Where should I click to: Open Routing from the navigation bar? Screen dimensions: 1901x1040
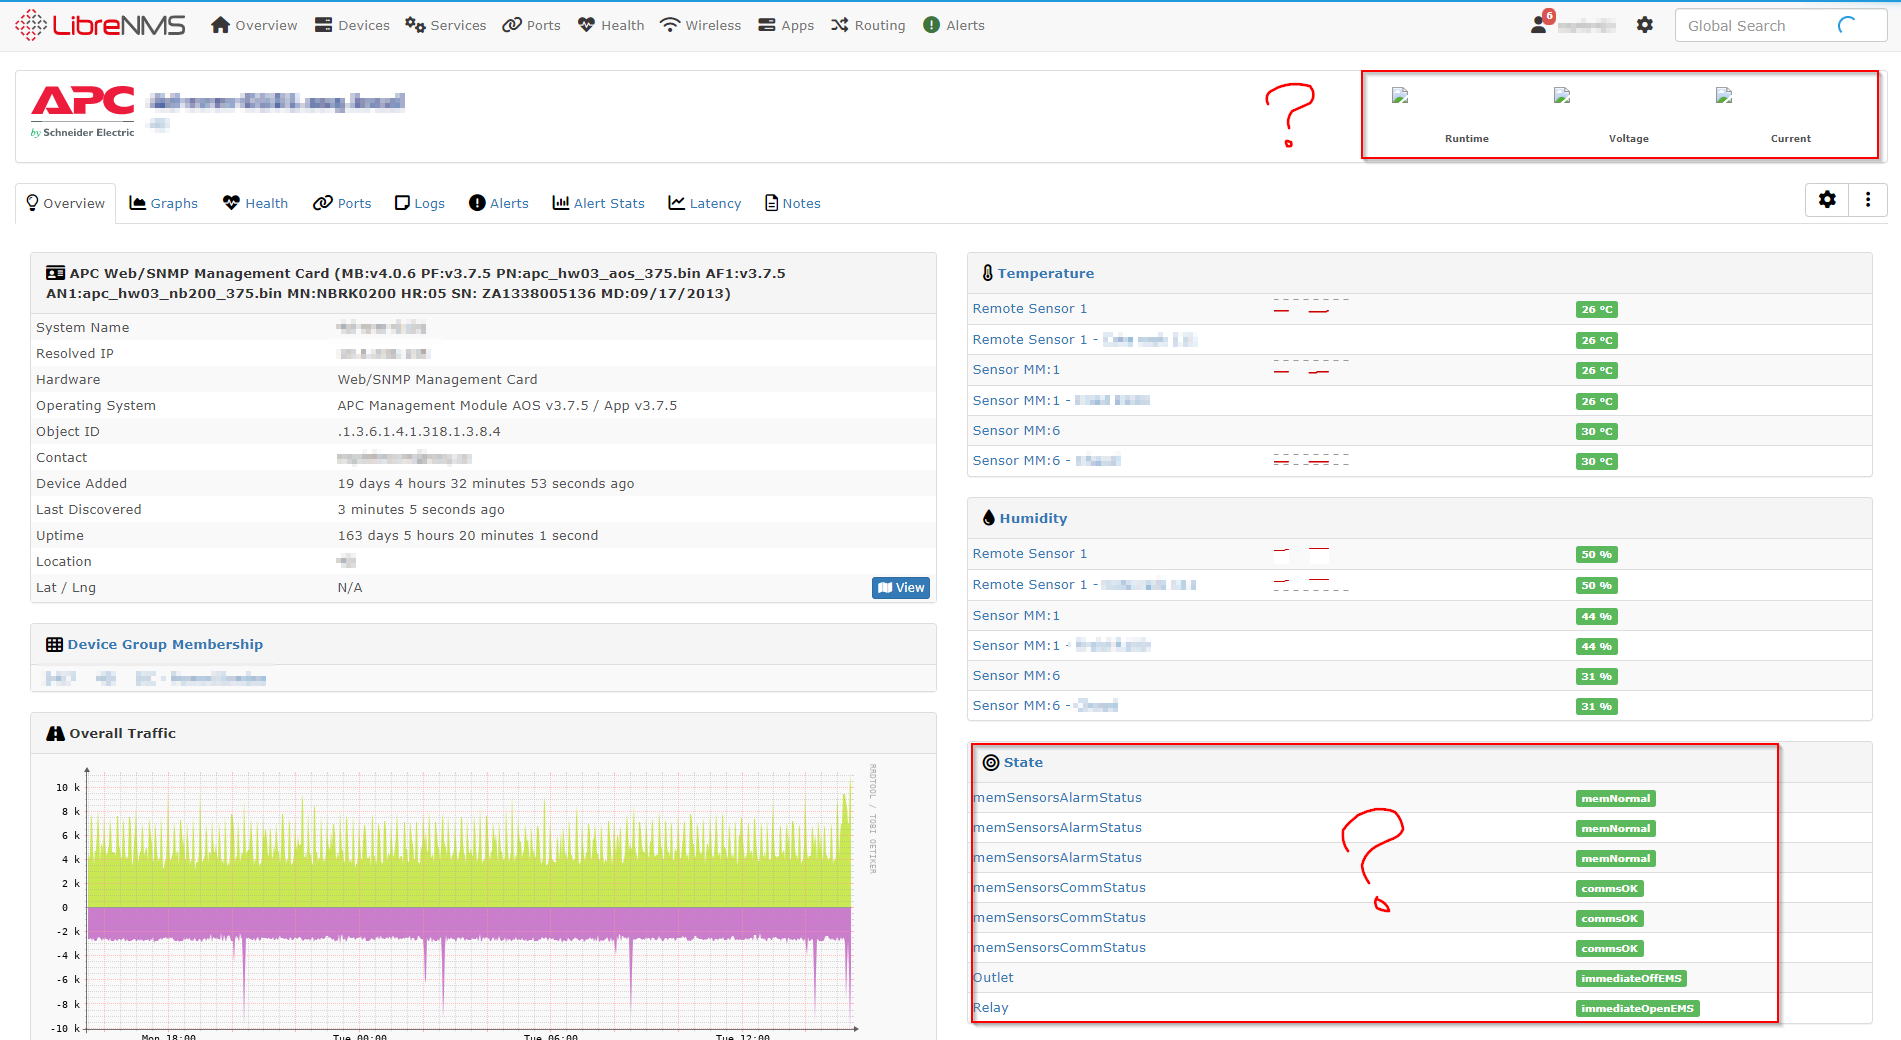(867, 25)
